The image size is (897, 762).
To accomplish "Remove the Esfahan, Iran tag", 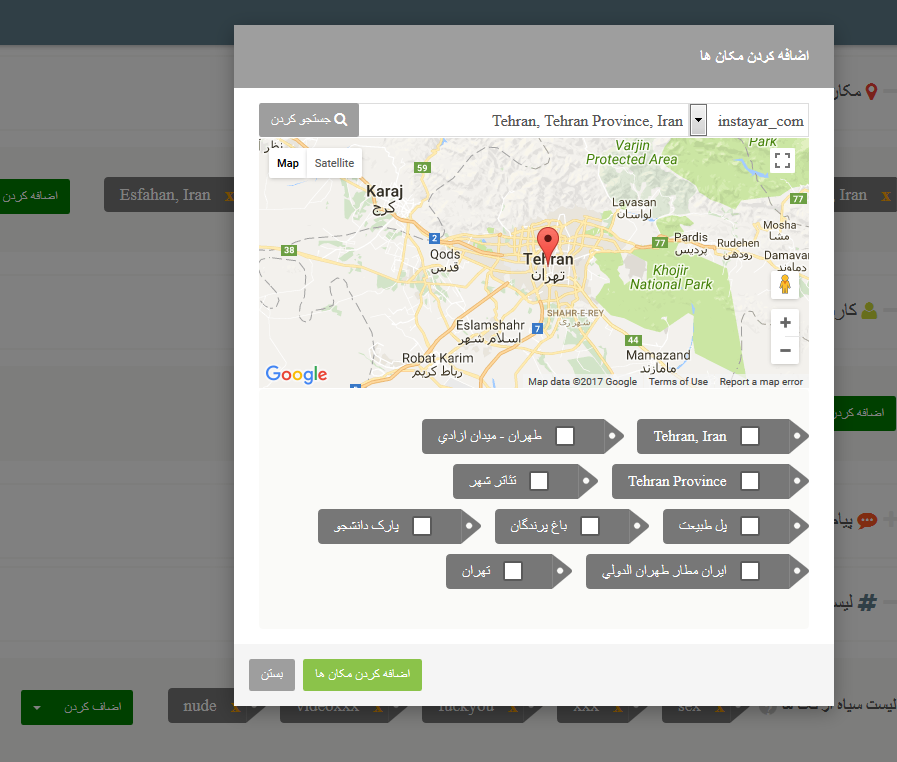I will coord(229,196).
